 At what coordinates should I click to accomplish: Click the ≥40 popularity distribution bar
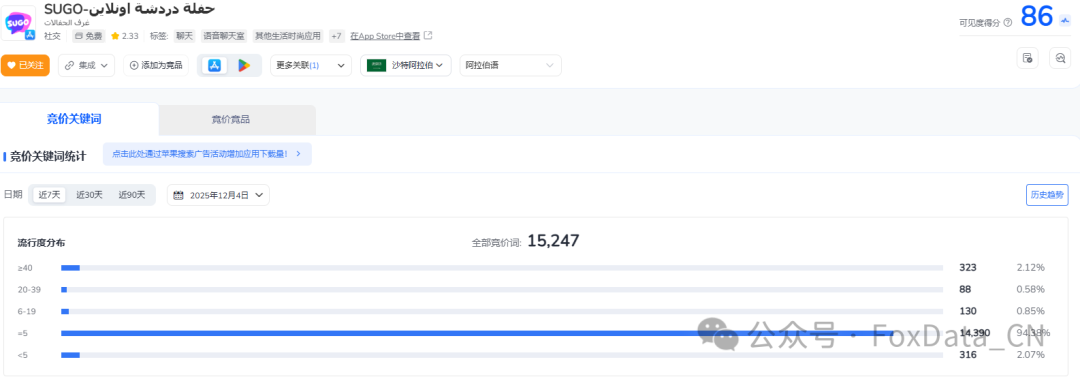click(501, 267)
